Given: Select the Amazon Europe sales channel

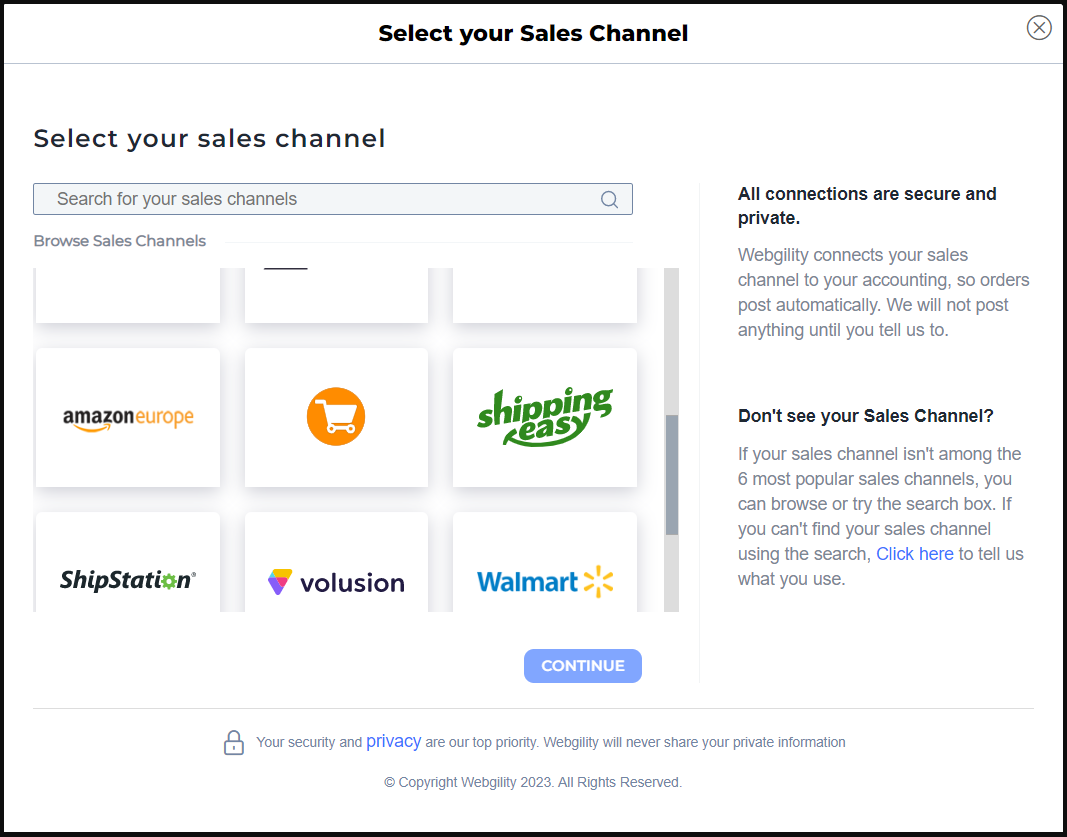Looking at the screenshot, I should [x=128, y=417].
